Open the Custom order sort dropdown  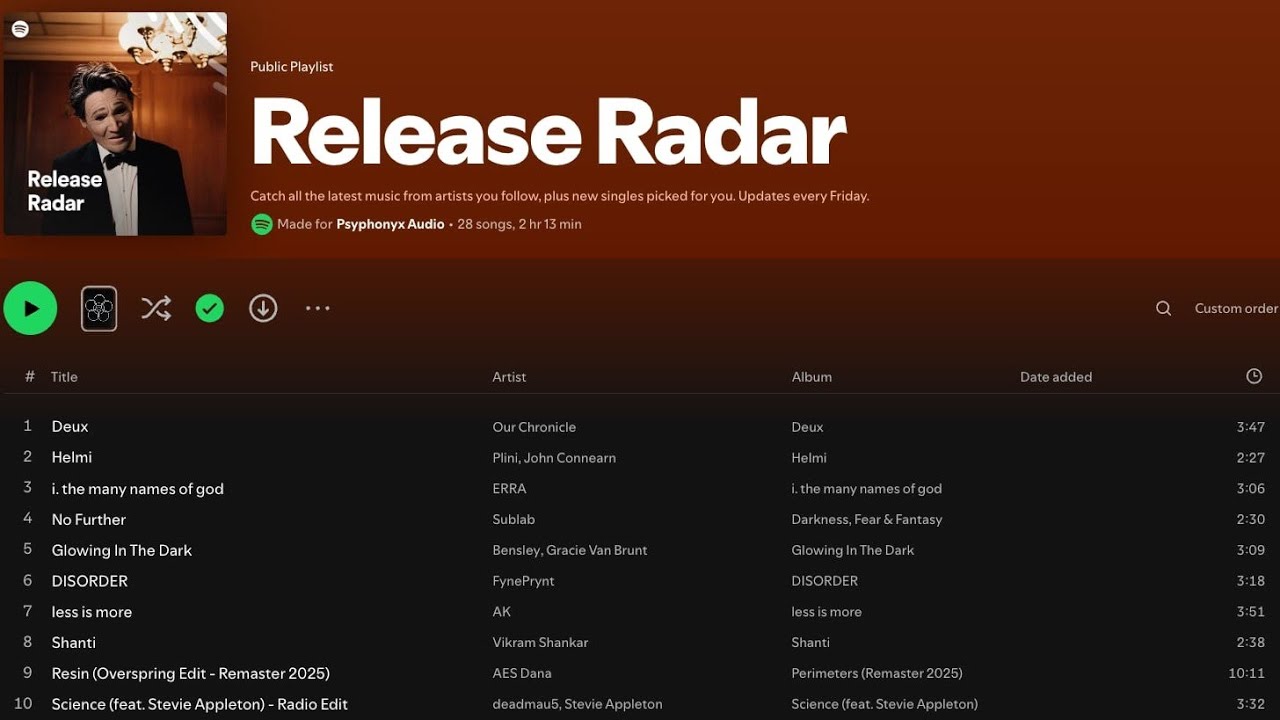coord(1236,308)
